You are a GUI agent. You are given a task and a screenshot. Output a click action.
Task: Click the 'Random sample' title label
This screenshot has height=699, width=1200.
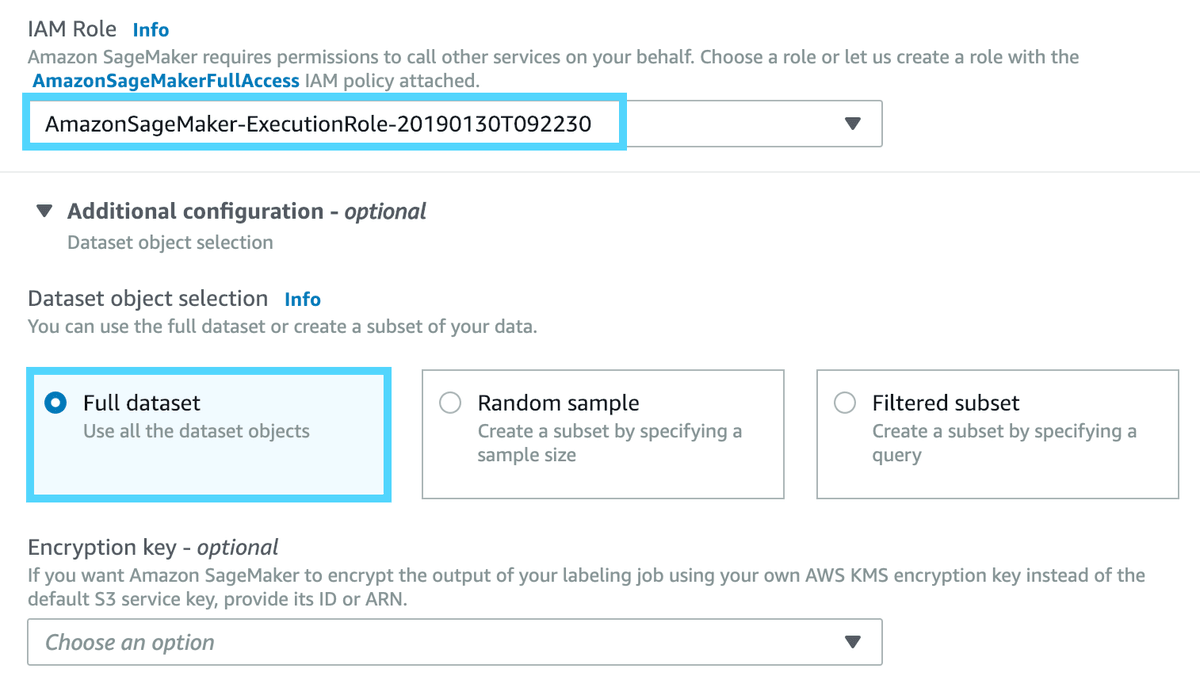pyautogui.click(x=558, y=403)
